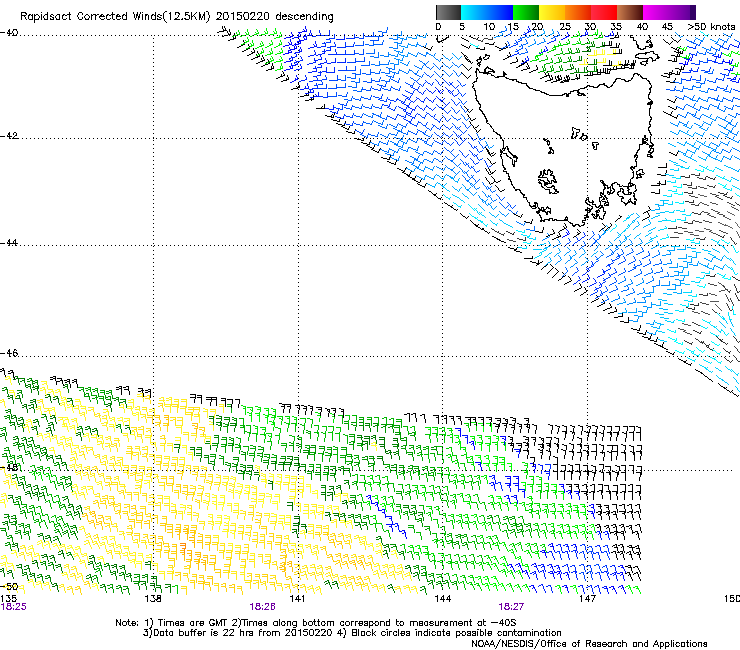Click the 'NOAA/NESDIS/Office of Research and Applications' credit
Image resolution: width=740 pixels, height=650 pixels.
pyautogui.click(x=589, y=644)
